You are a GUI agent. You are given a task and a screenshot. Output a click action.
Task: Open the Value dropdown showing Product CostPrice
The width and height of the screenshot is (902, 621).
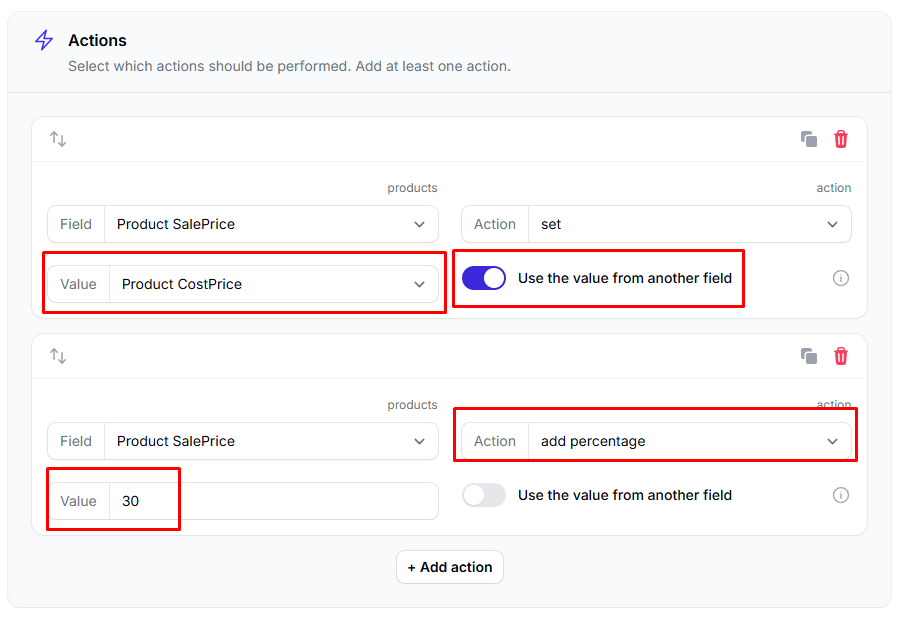point(272,284)
